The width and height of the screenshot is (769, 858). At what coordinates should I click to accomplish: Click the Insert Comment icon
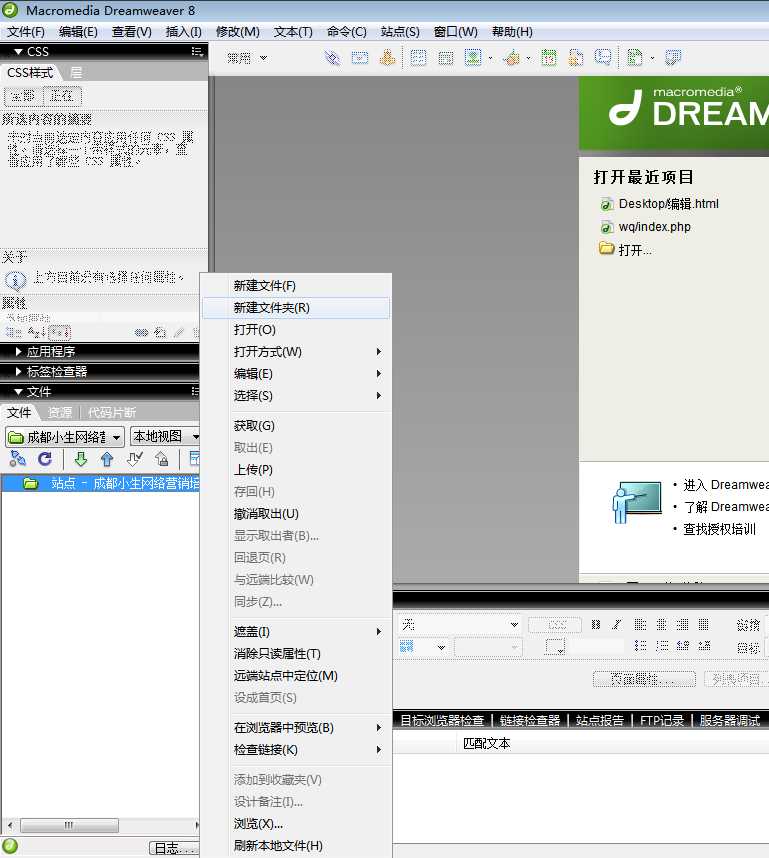(x=603, y=57)
